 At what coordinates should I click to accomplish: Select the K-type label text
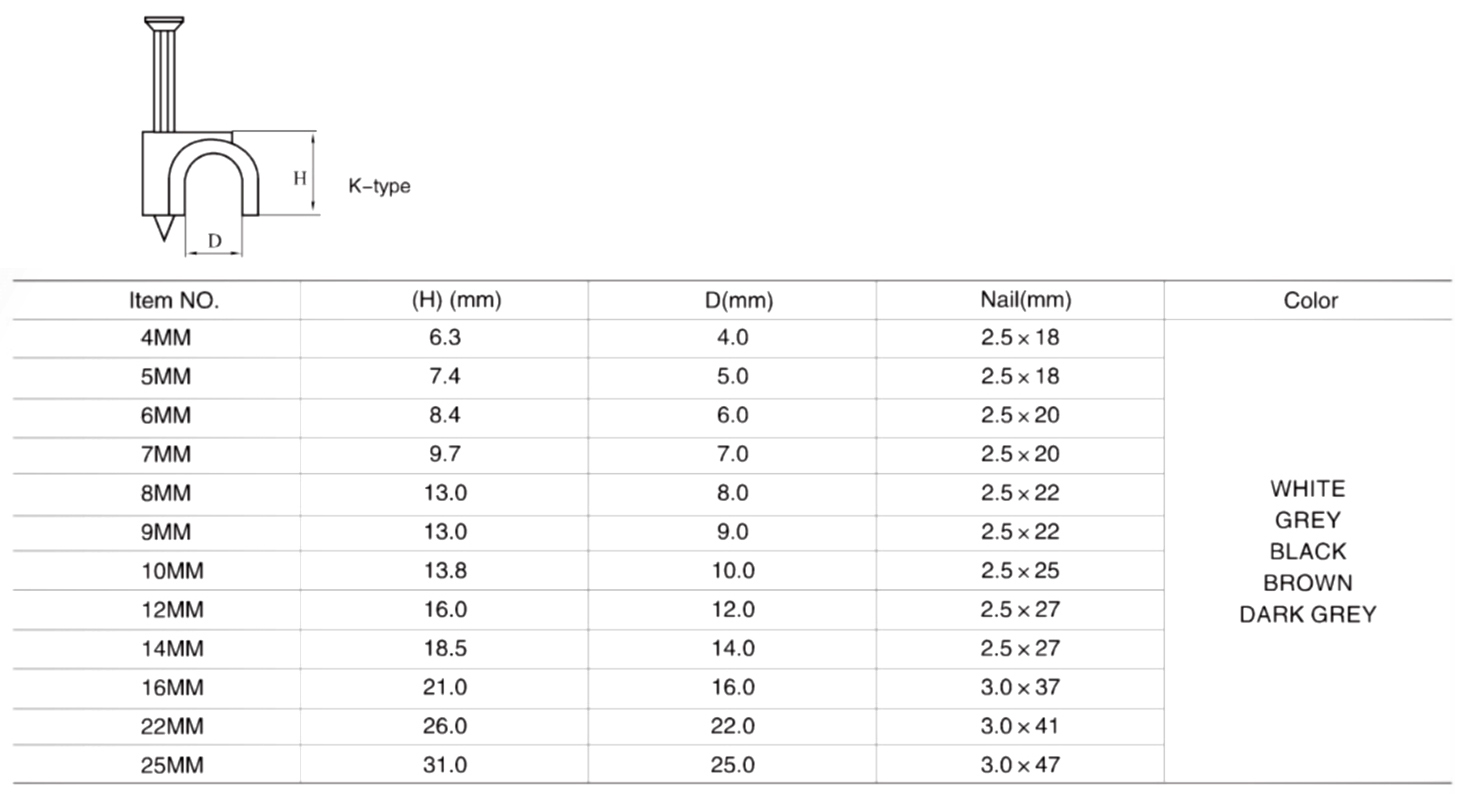379,186
